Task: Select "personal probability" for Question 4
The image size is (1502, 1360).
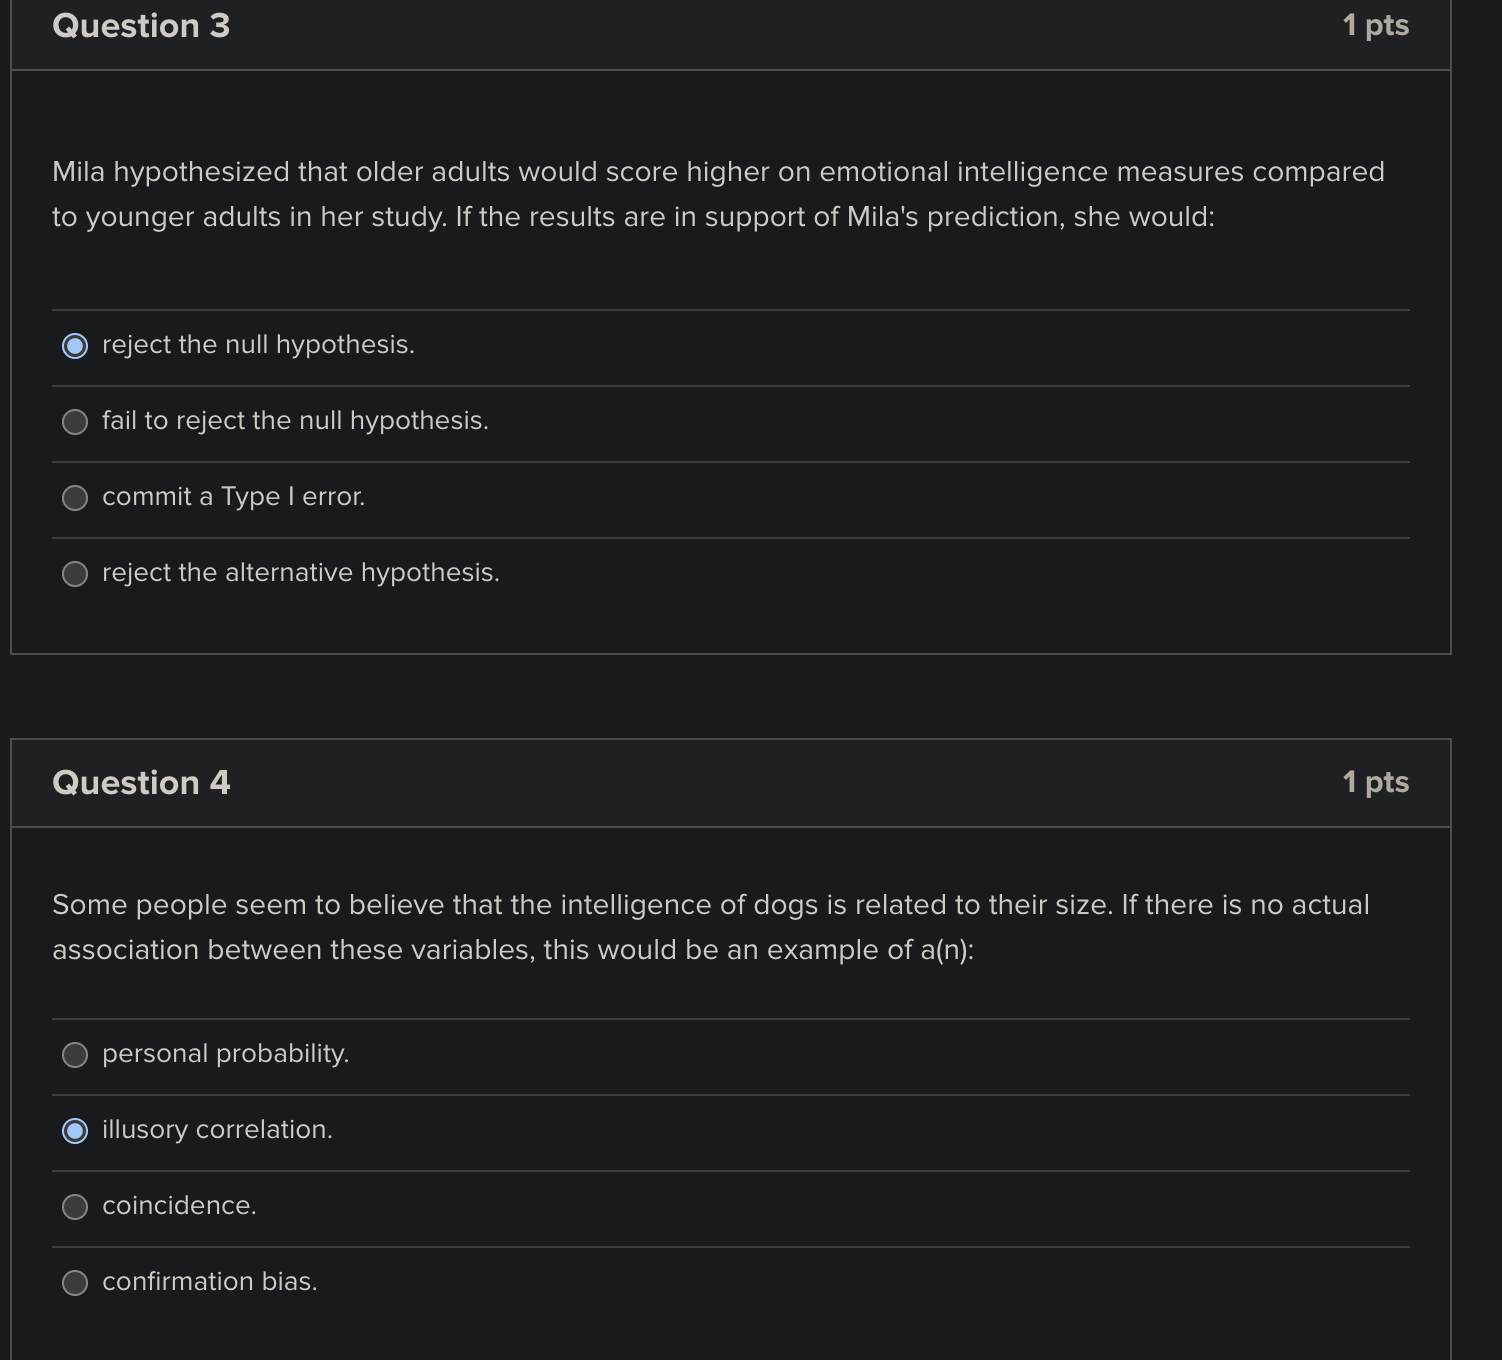Action: click(x=75, y=1054)
